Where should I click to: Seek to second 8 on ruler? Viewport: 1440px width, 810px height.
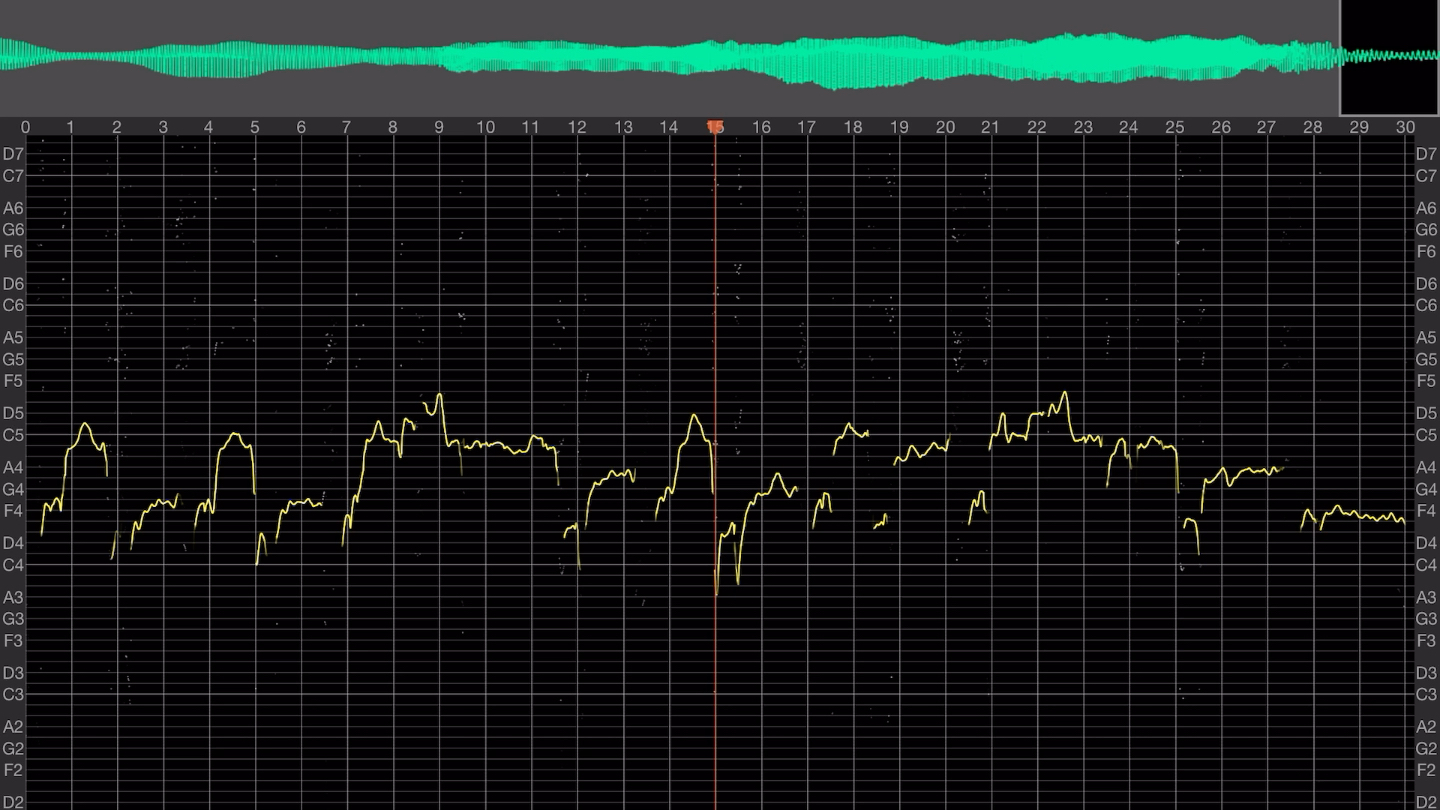(393, 127)
